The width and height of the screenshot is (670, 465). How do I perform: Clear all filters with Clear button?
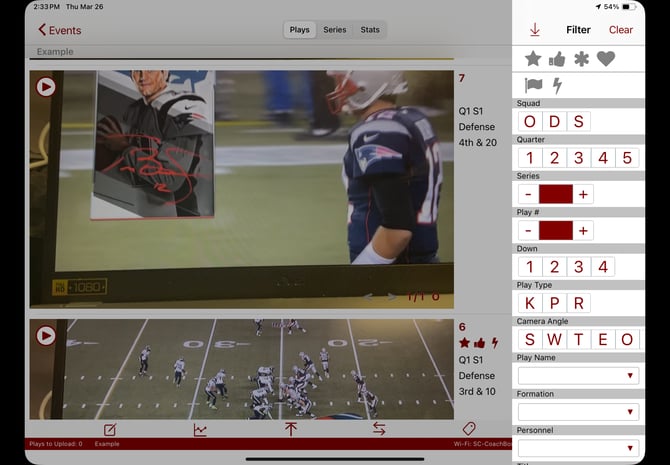point(621,30)
